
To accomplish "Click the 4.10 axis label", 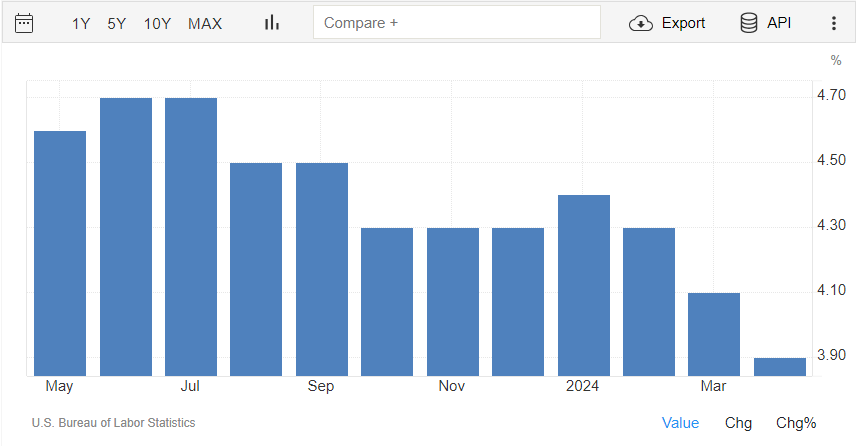I will click(x=831, y=290).
